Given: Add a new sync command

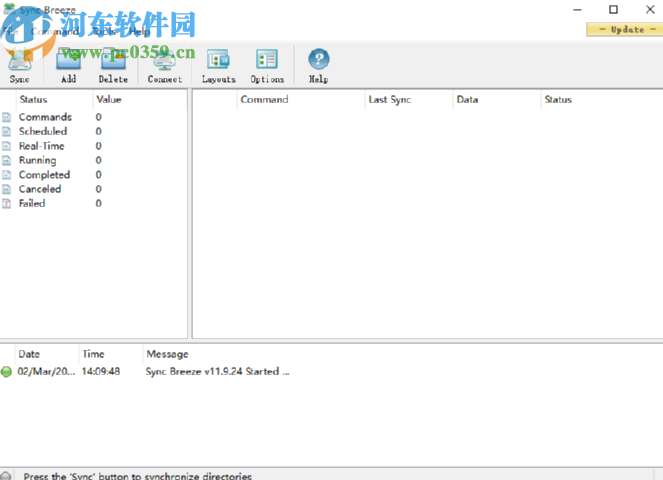Looking at the screenshot, I should coord(68,66).
